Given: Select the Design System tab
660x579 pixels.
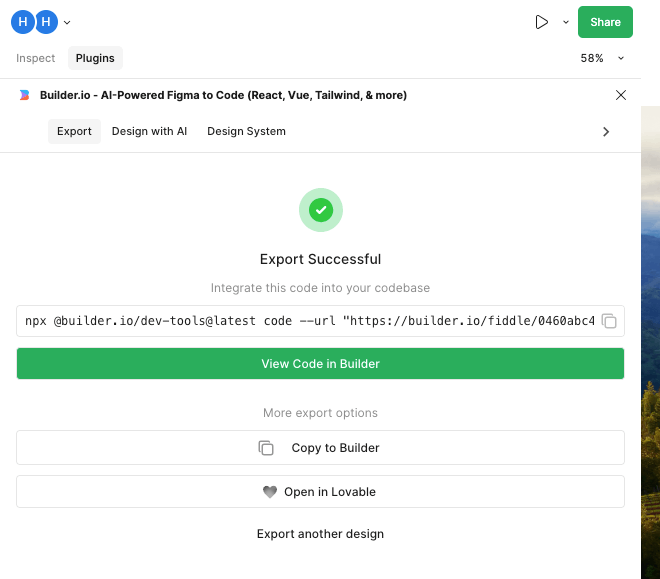Looking at the screenshot, I should tap(246, 131).
